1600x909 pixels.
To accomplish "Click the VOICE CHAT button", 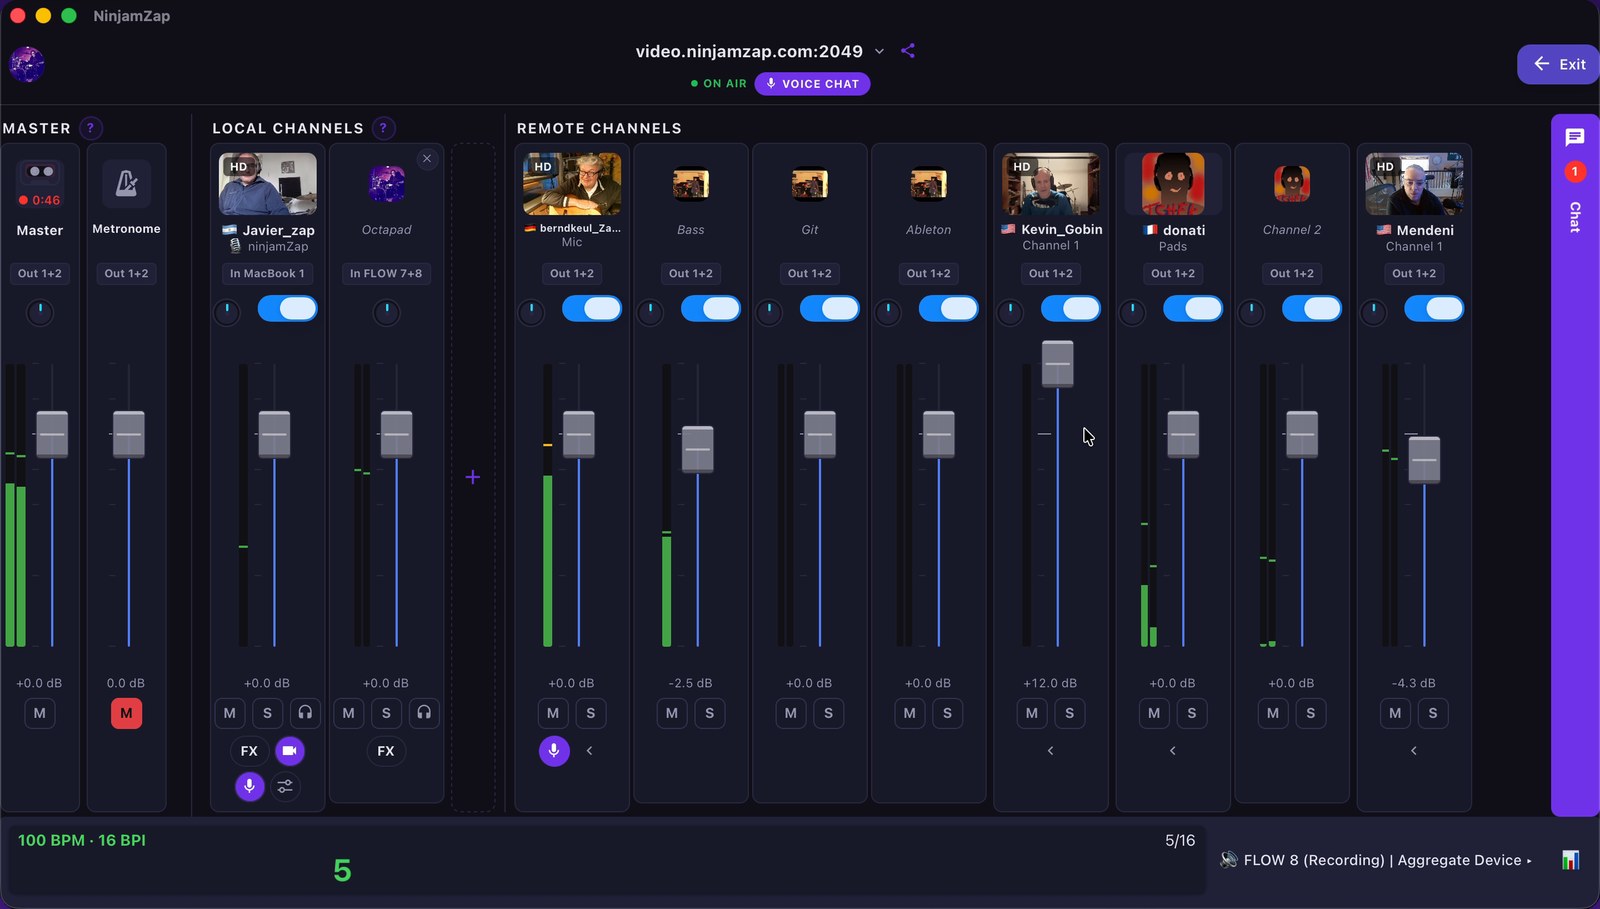I will click(812, 84).
